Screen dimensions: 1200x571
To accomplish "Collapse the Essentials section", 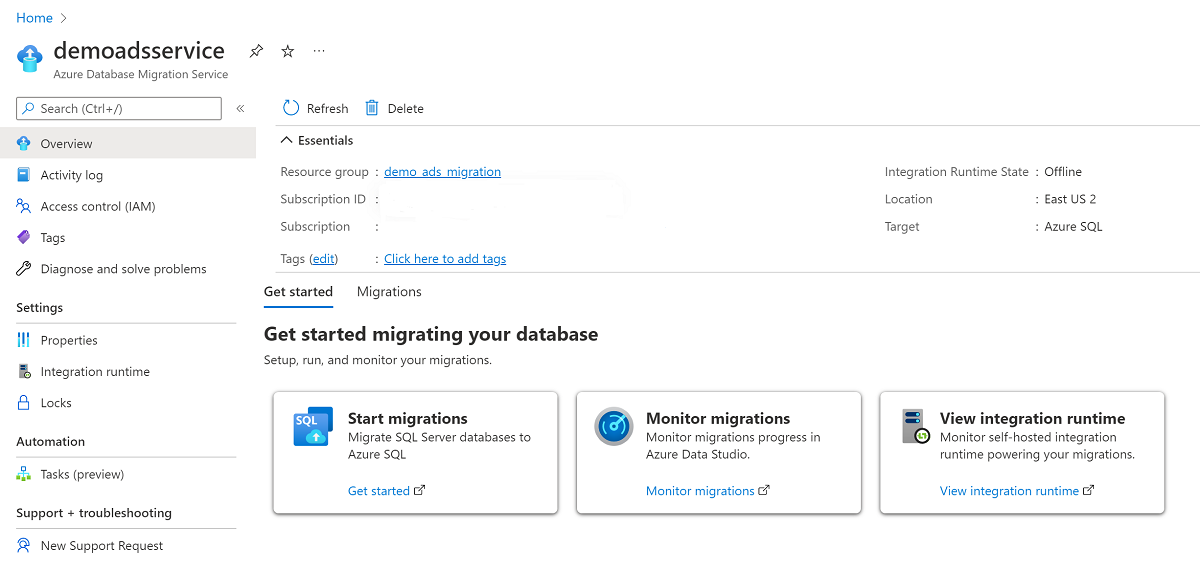I will coord(317,141).
